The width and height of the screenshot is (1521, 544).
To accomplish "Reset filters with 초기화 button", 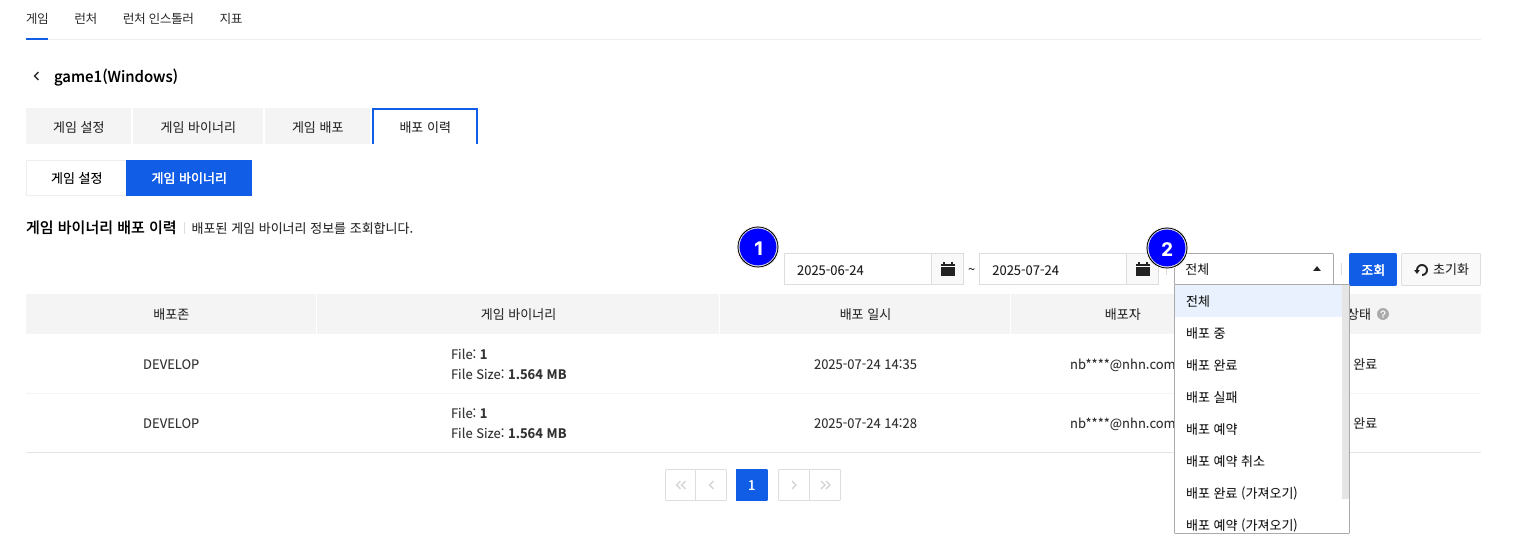I will tap(1441, 270).
